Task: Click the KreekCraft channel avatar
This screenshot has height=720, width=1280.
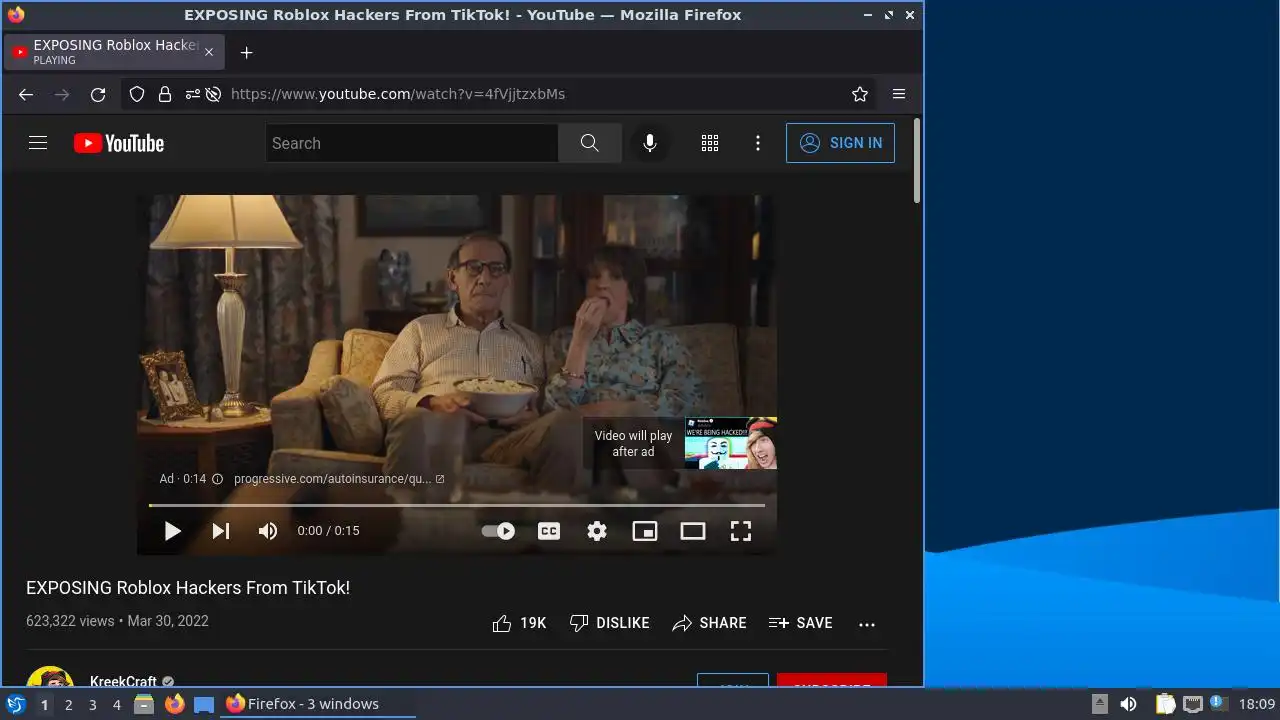Action: tap(50, 677)
